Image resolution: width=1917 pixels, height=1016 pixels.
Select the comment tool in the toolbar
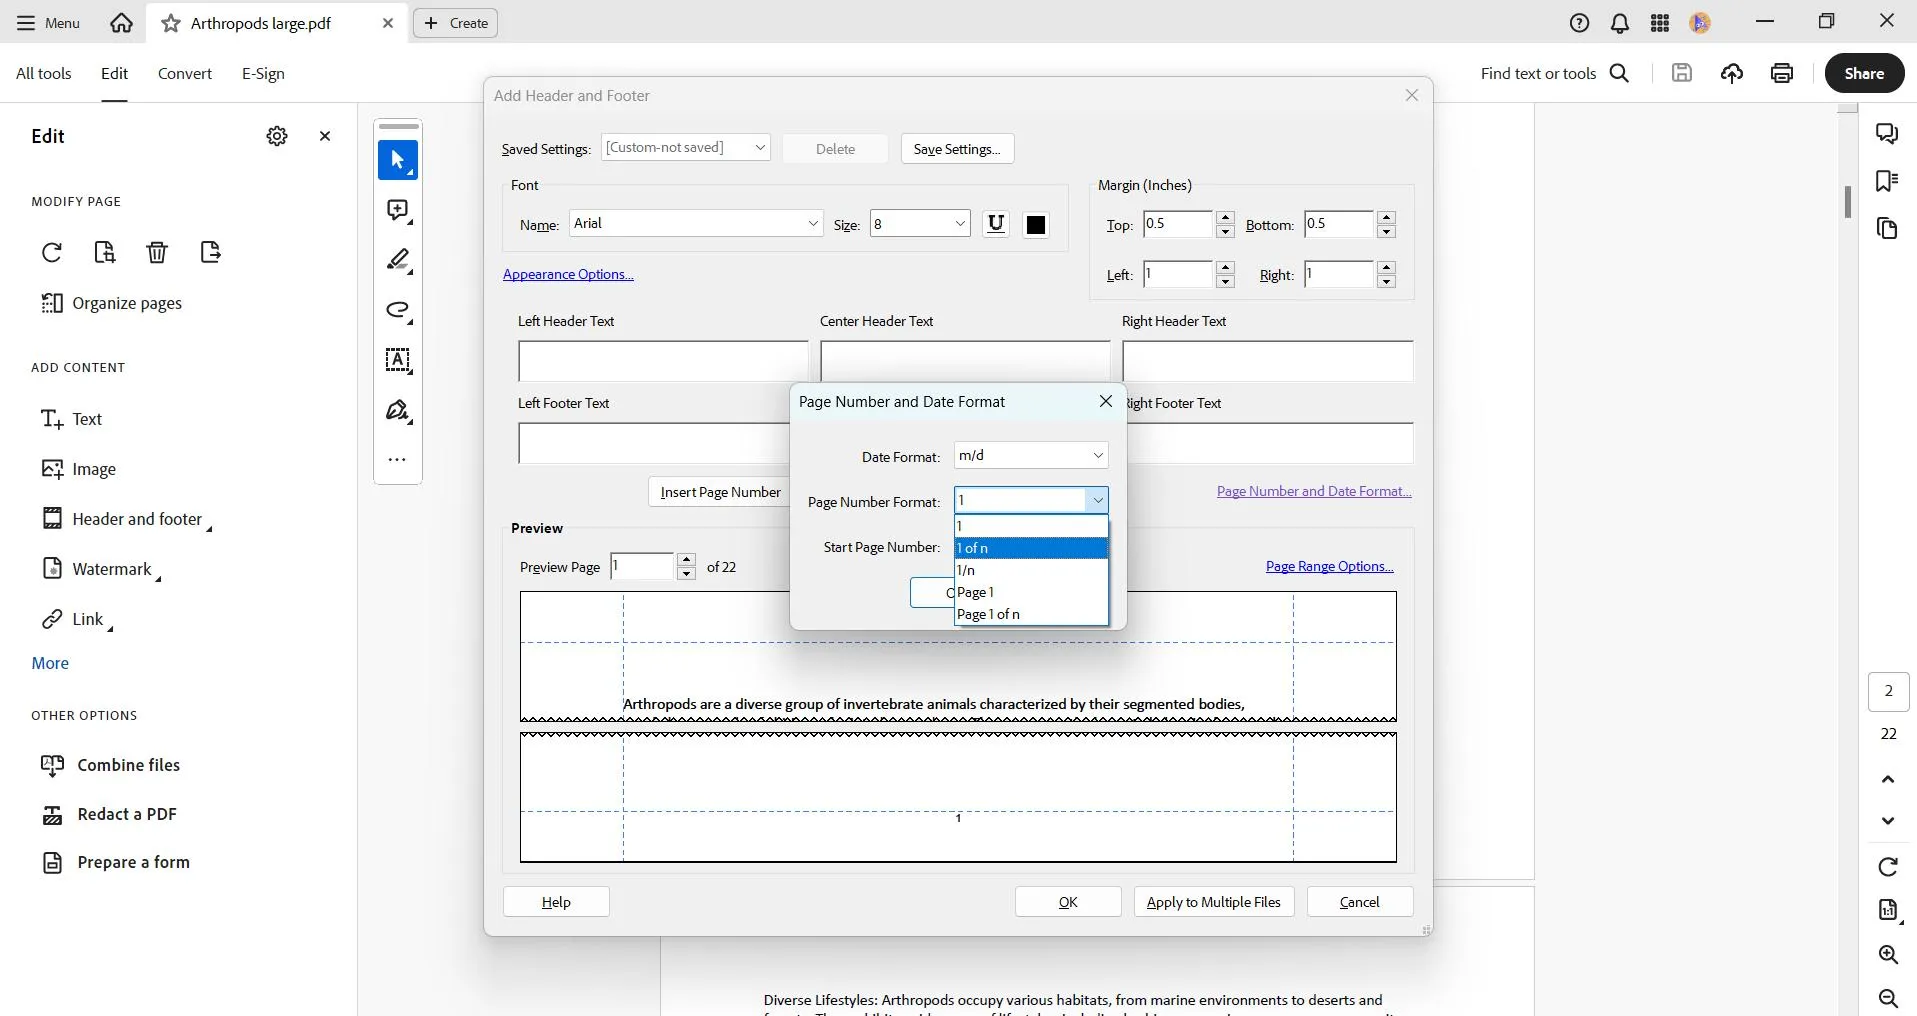[x=397, y=210]
